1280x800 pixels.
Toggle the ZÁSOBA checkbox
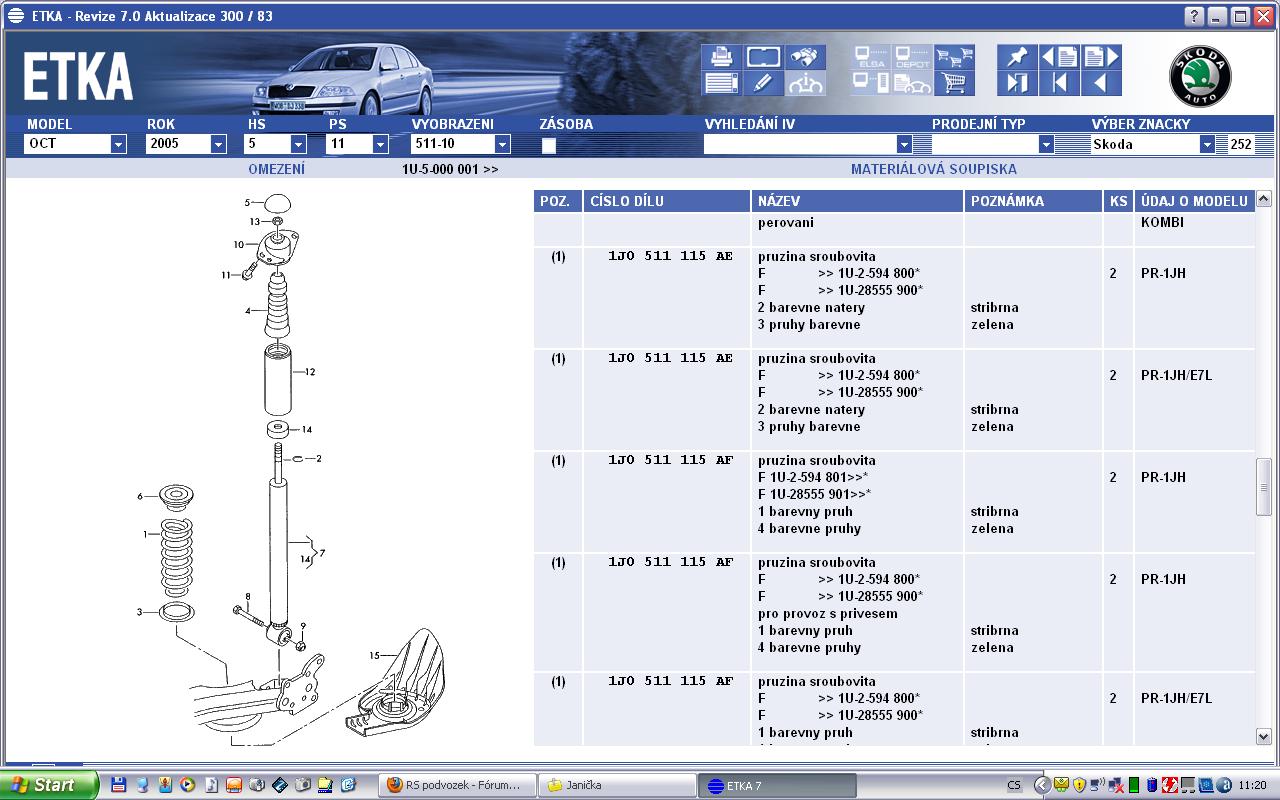(x=548, y=145)
